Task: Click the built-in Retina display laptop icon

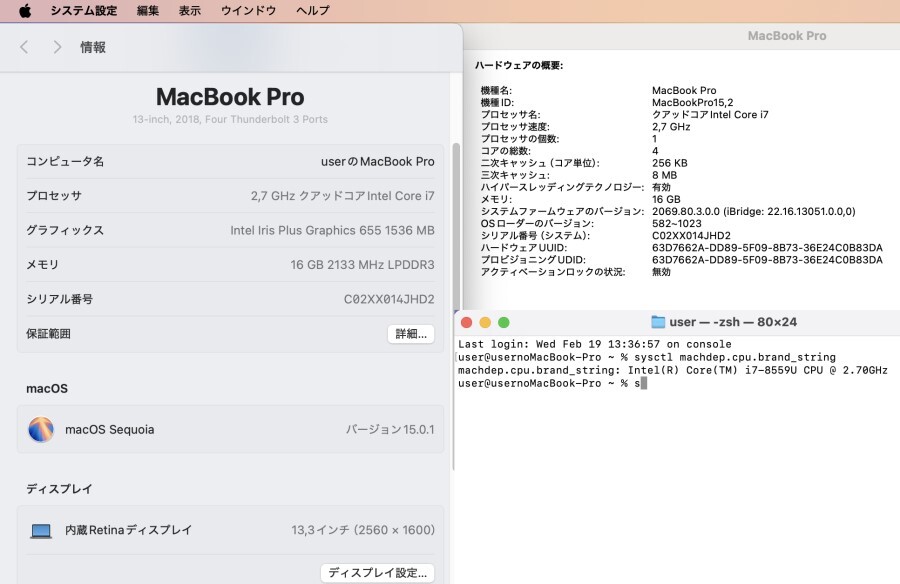Action: click(41, 531)
